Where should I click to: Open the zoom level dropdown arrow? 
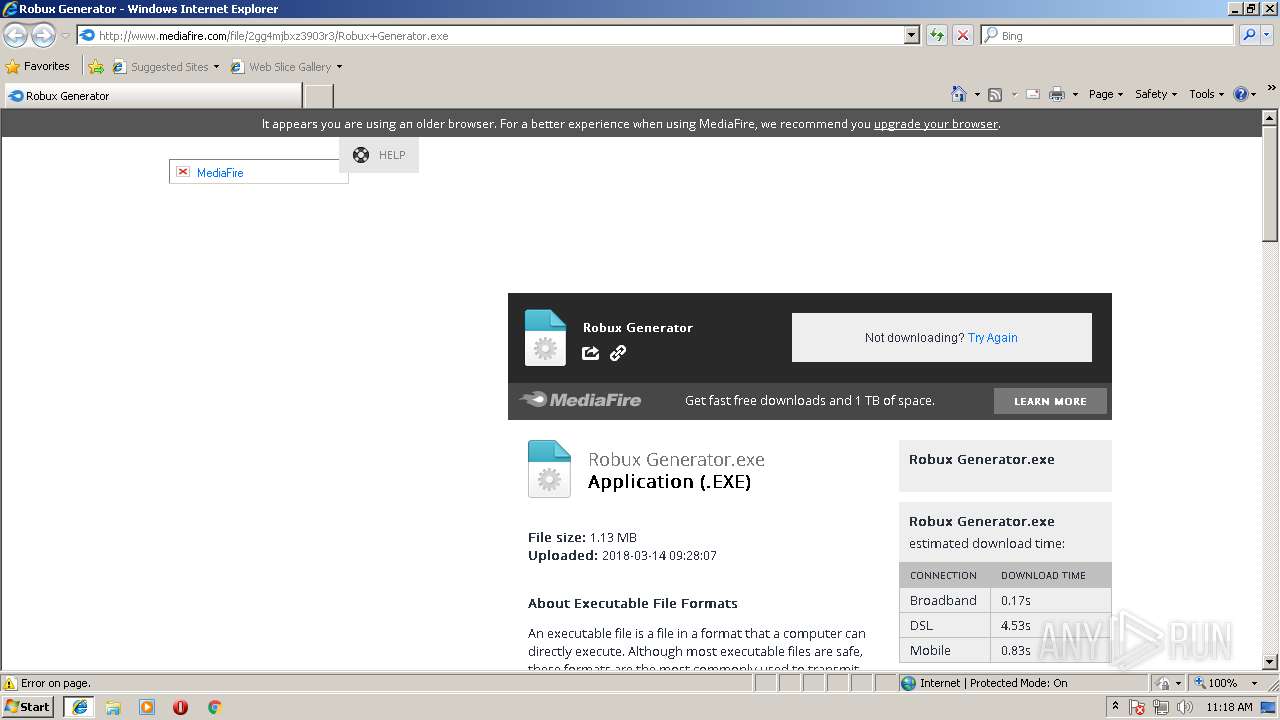(x=1254, y=683)
